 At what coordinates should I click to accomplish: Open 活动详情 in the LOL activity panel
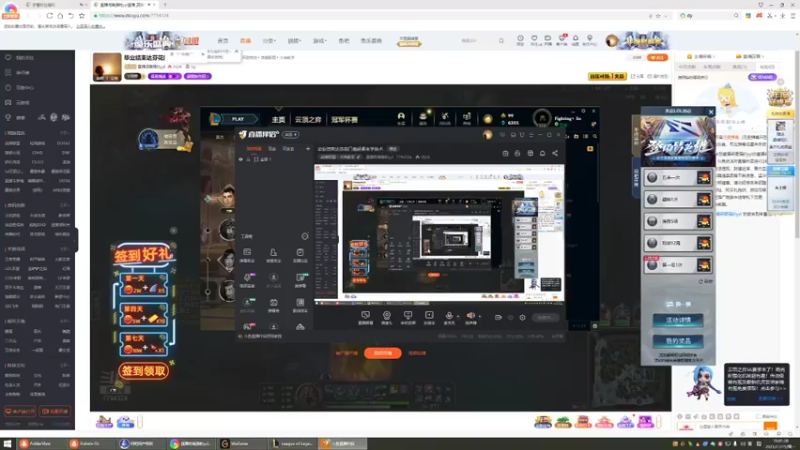678,320
